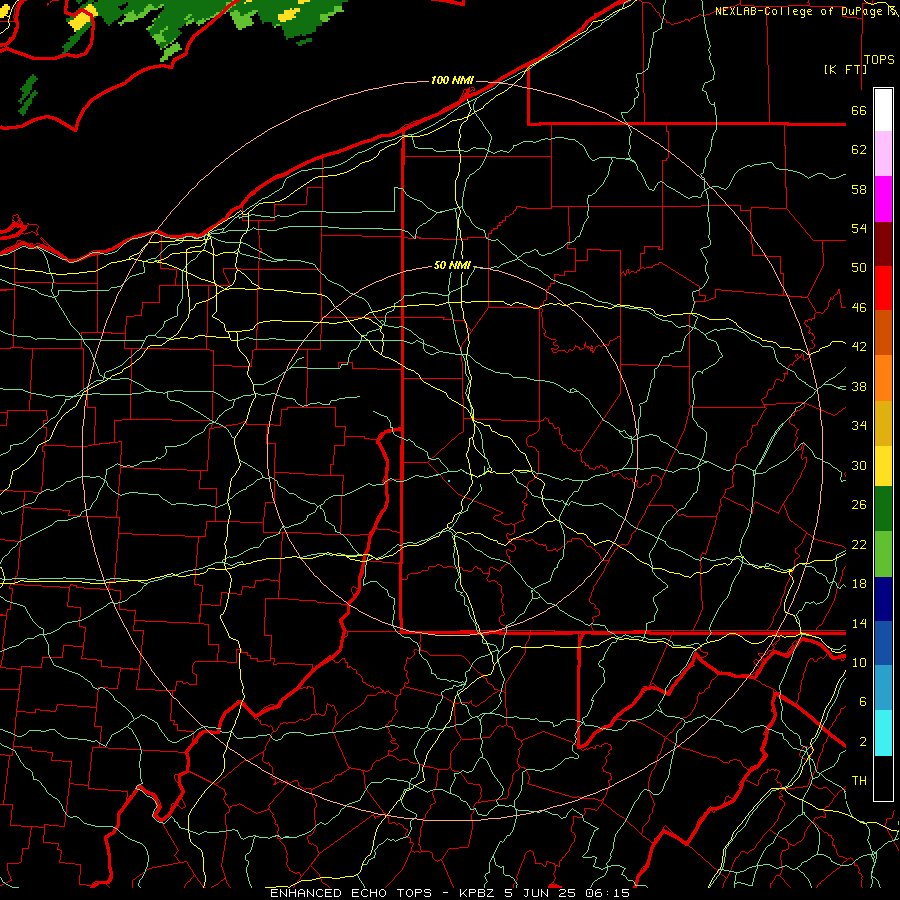Click the 58 legend value
900x900 pixels.
pos(859,189)
